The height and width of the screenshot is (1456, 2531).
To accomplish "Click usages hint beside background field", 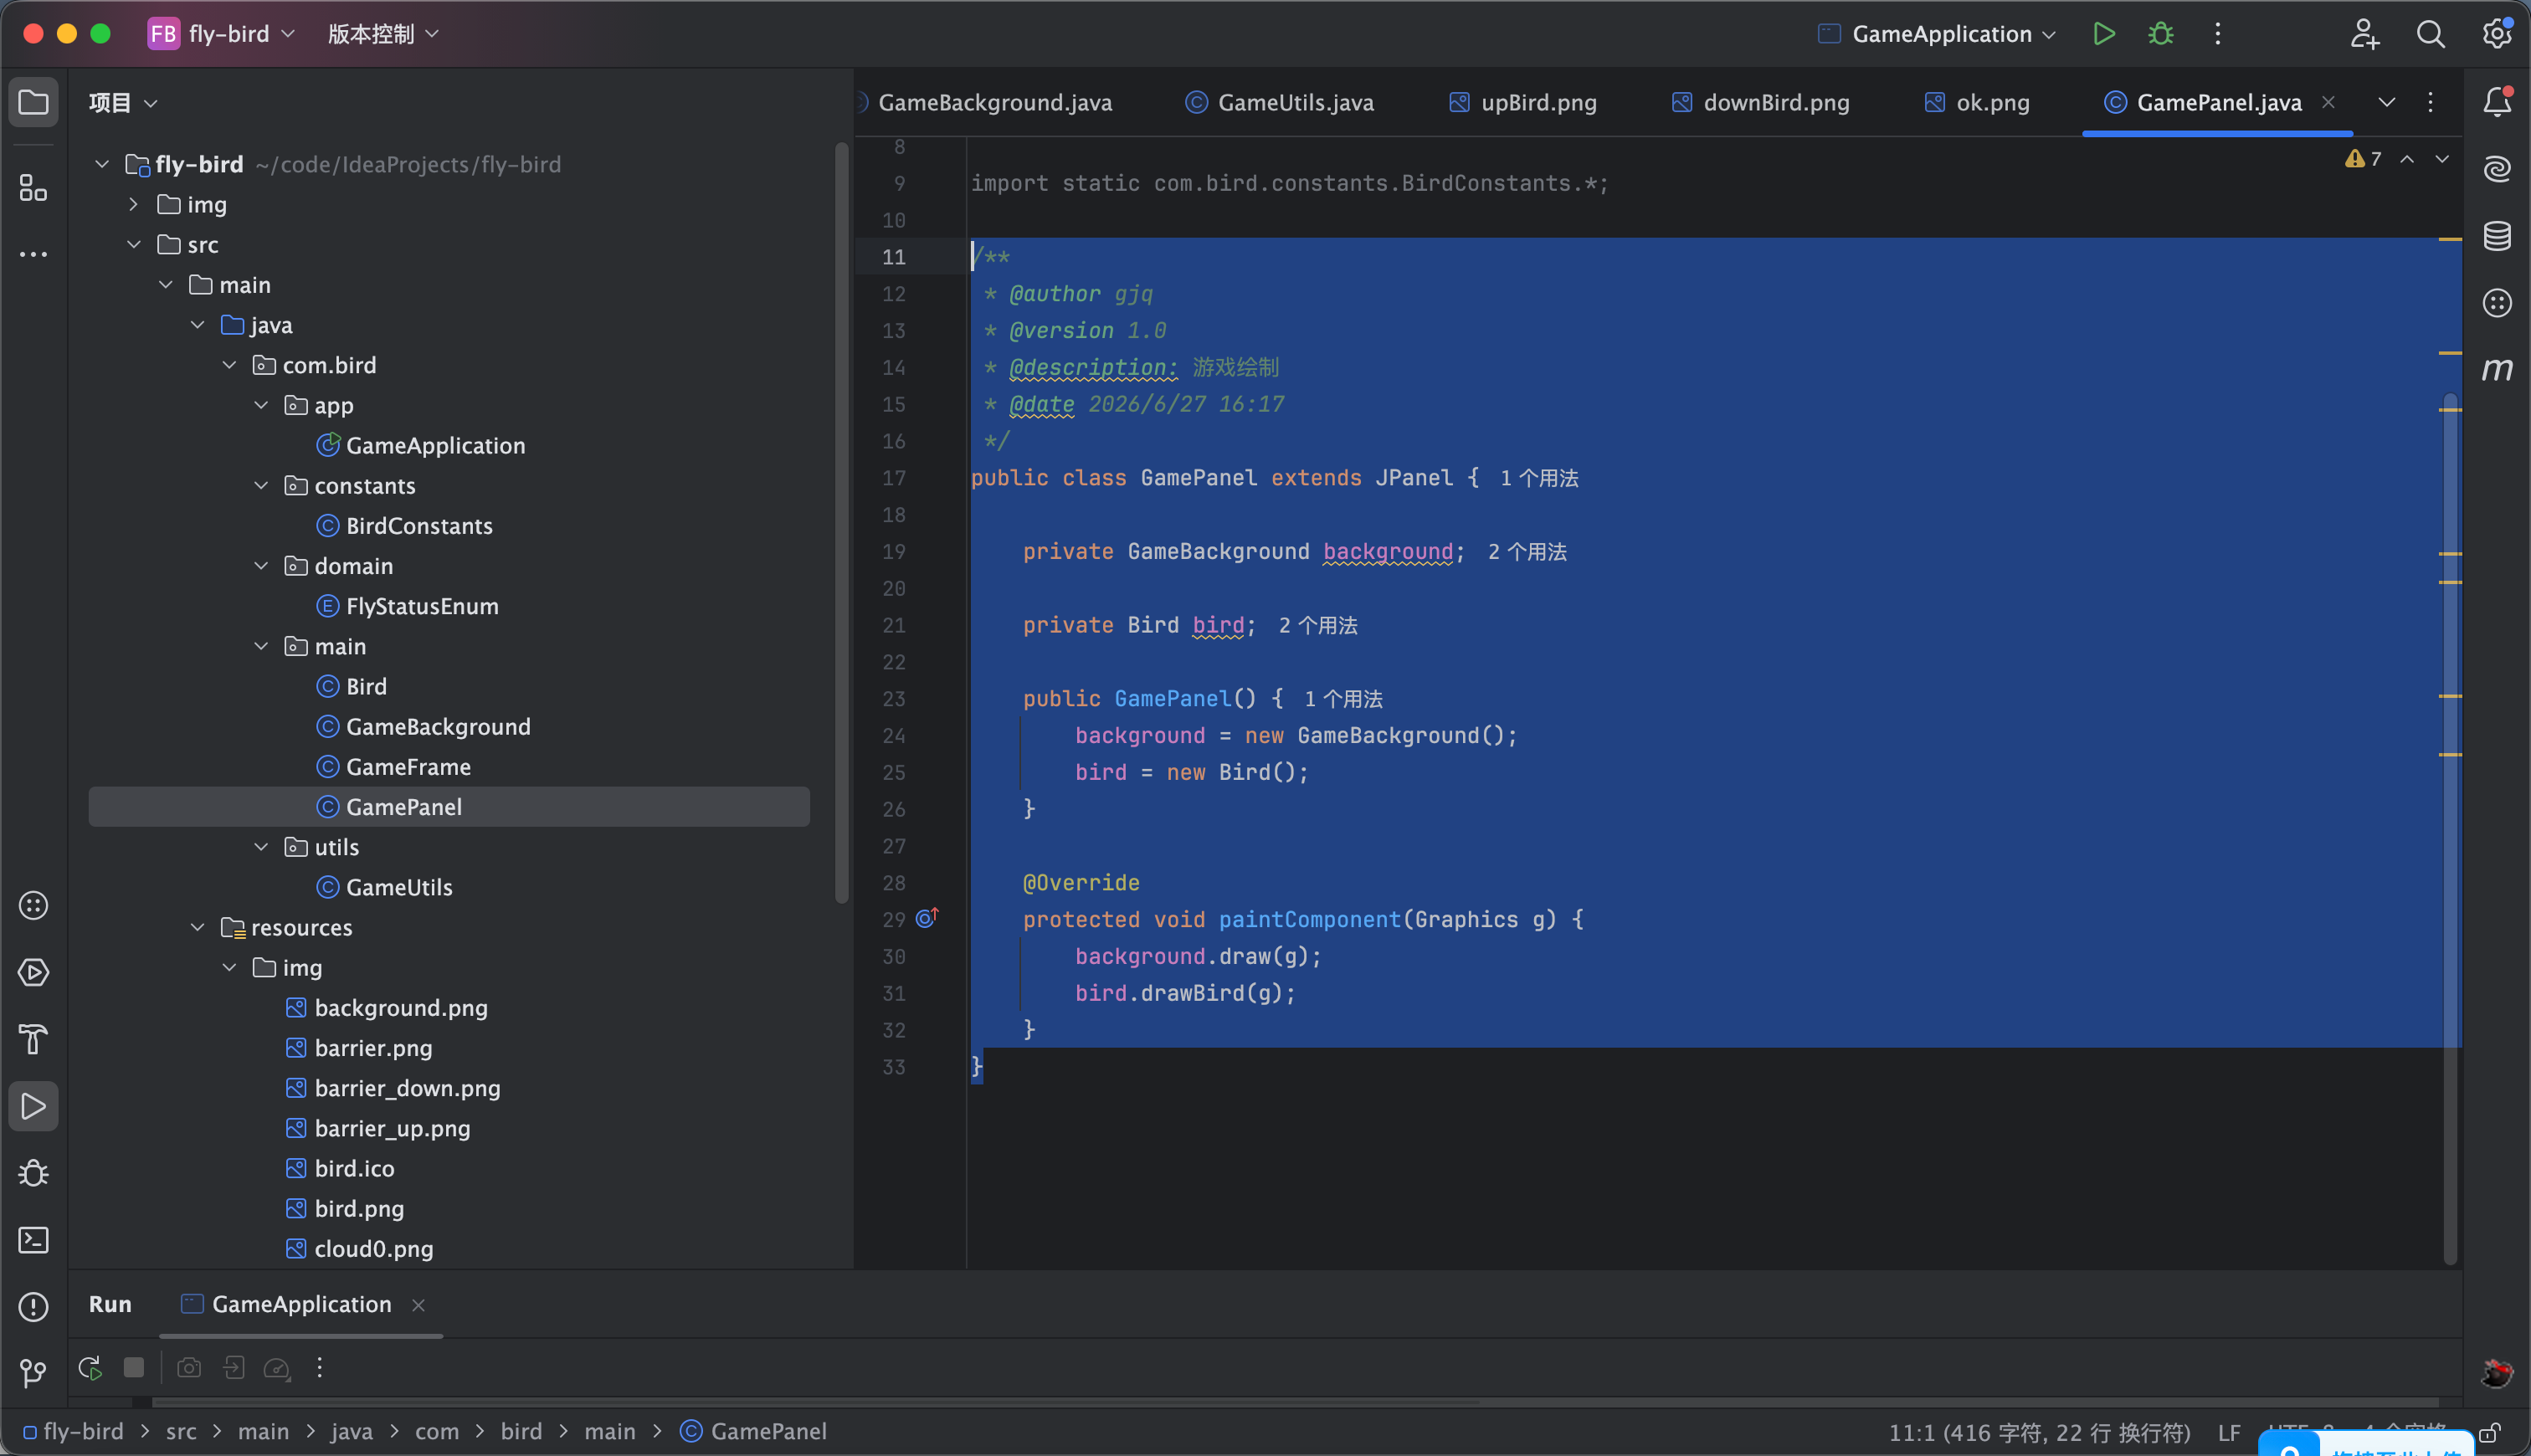I will click(x=1527, y=551).
